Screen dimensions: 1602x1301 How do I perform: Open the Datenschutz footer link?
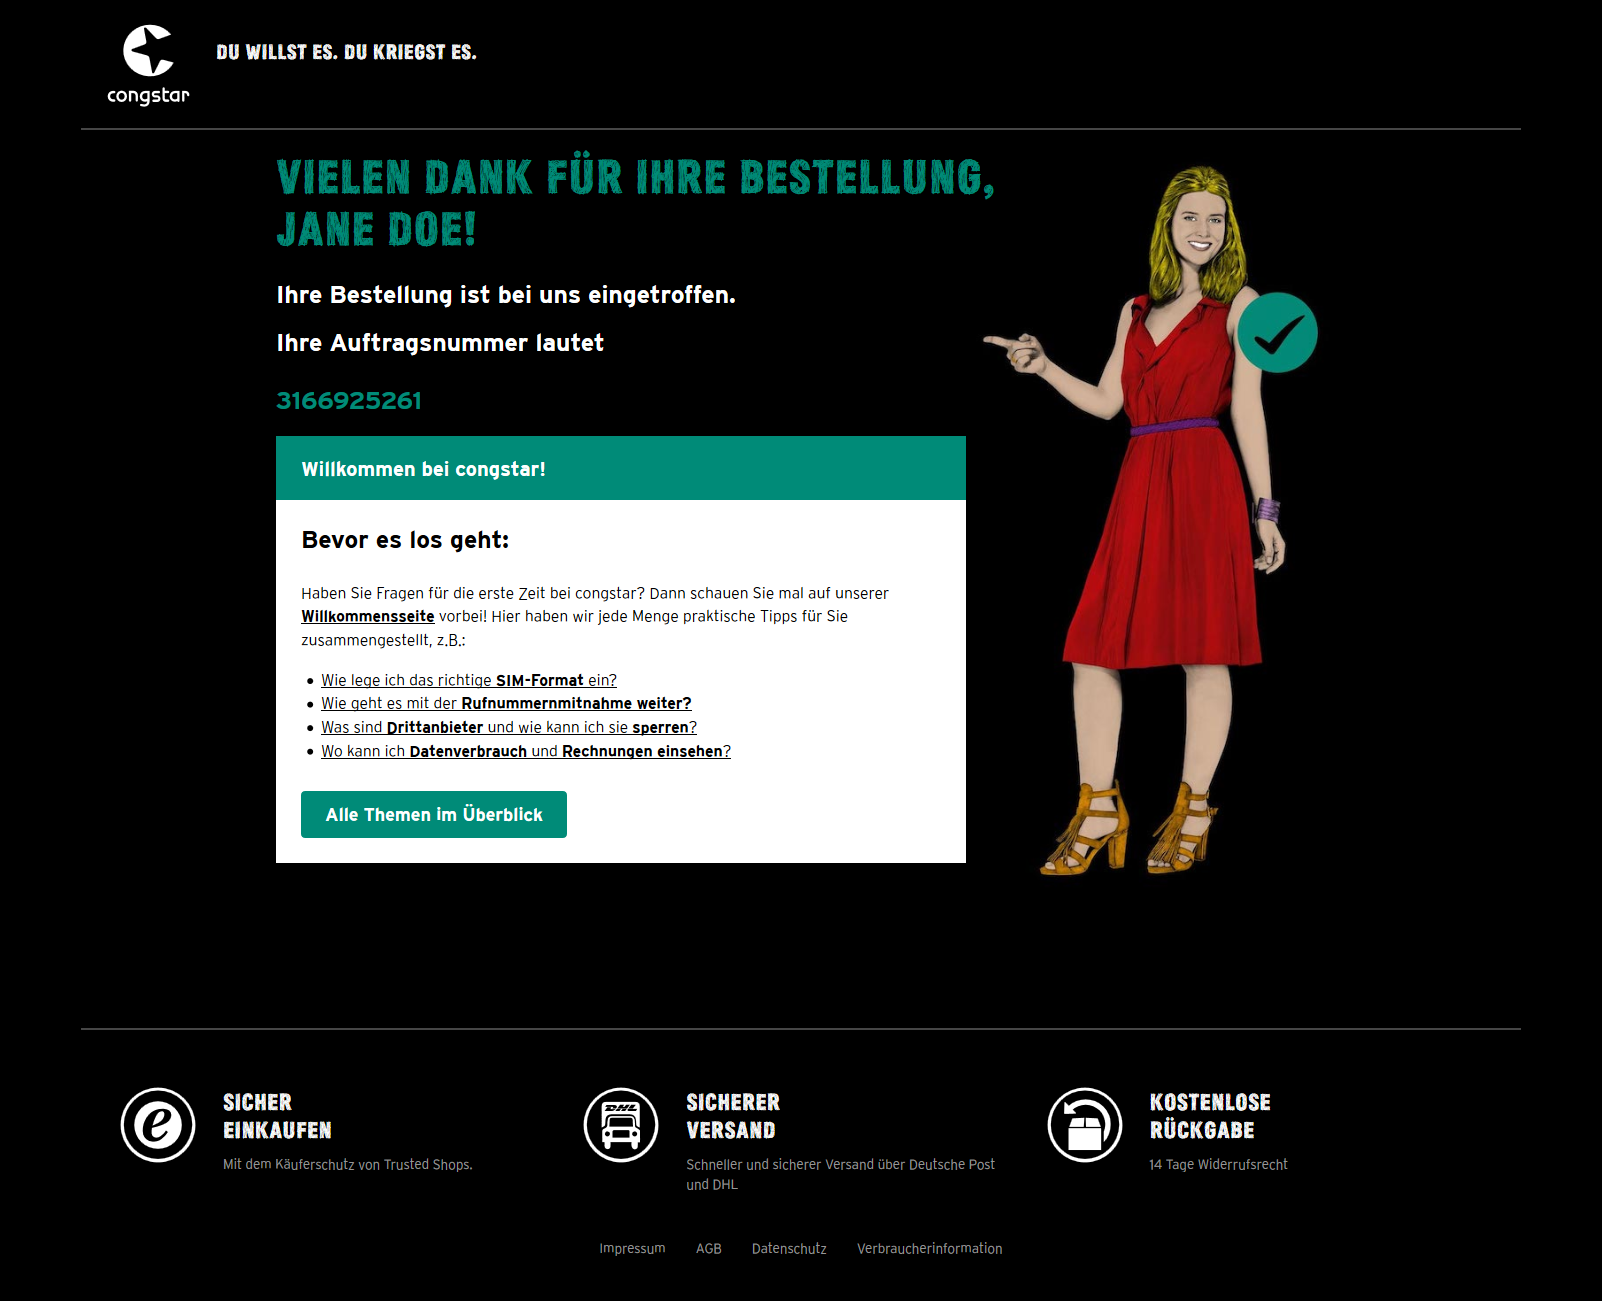(x=789, y=1249)
